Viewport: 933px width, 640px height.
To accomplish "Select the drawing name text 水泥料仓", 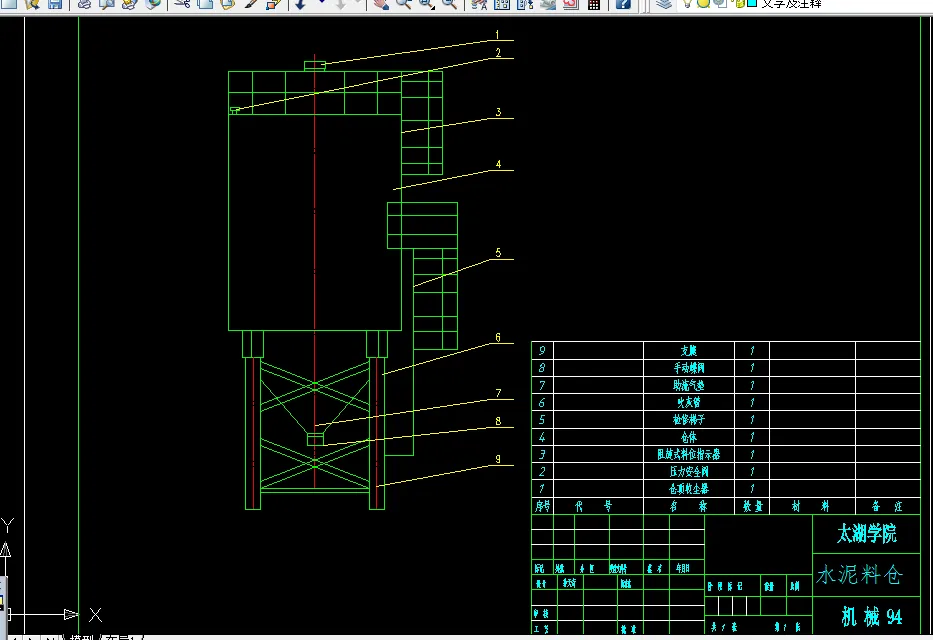I will (x=860, y=575).
